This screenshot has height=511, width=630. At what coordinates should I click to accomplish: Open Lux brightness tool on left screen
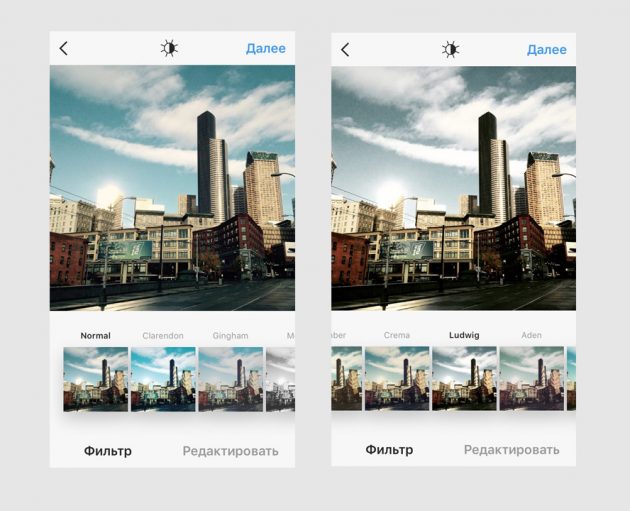[169, 48]
